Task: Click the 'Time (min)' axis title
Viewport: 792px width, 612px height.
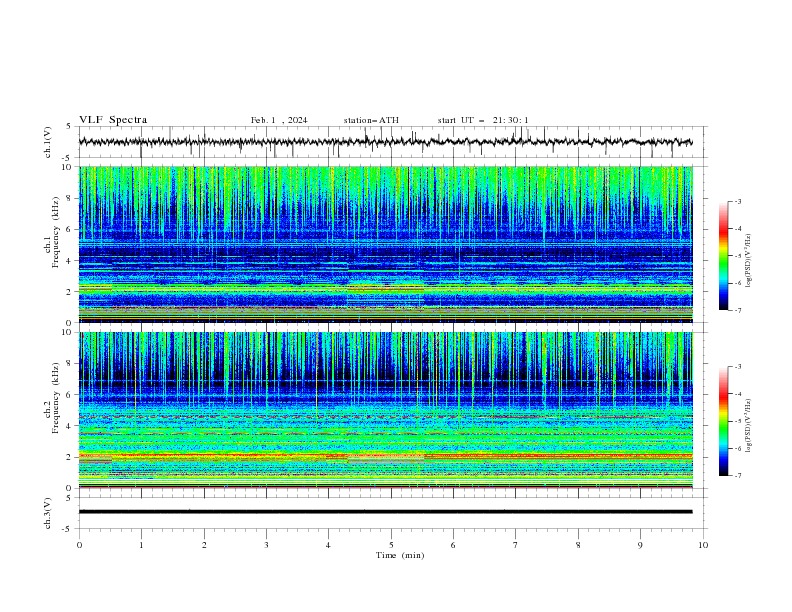Action: point(400,555)
